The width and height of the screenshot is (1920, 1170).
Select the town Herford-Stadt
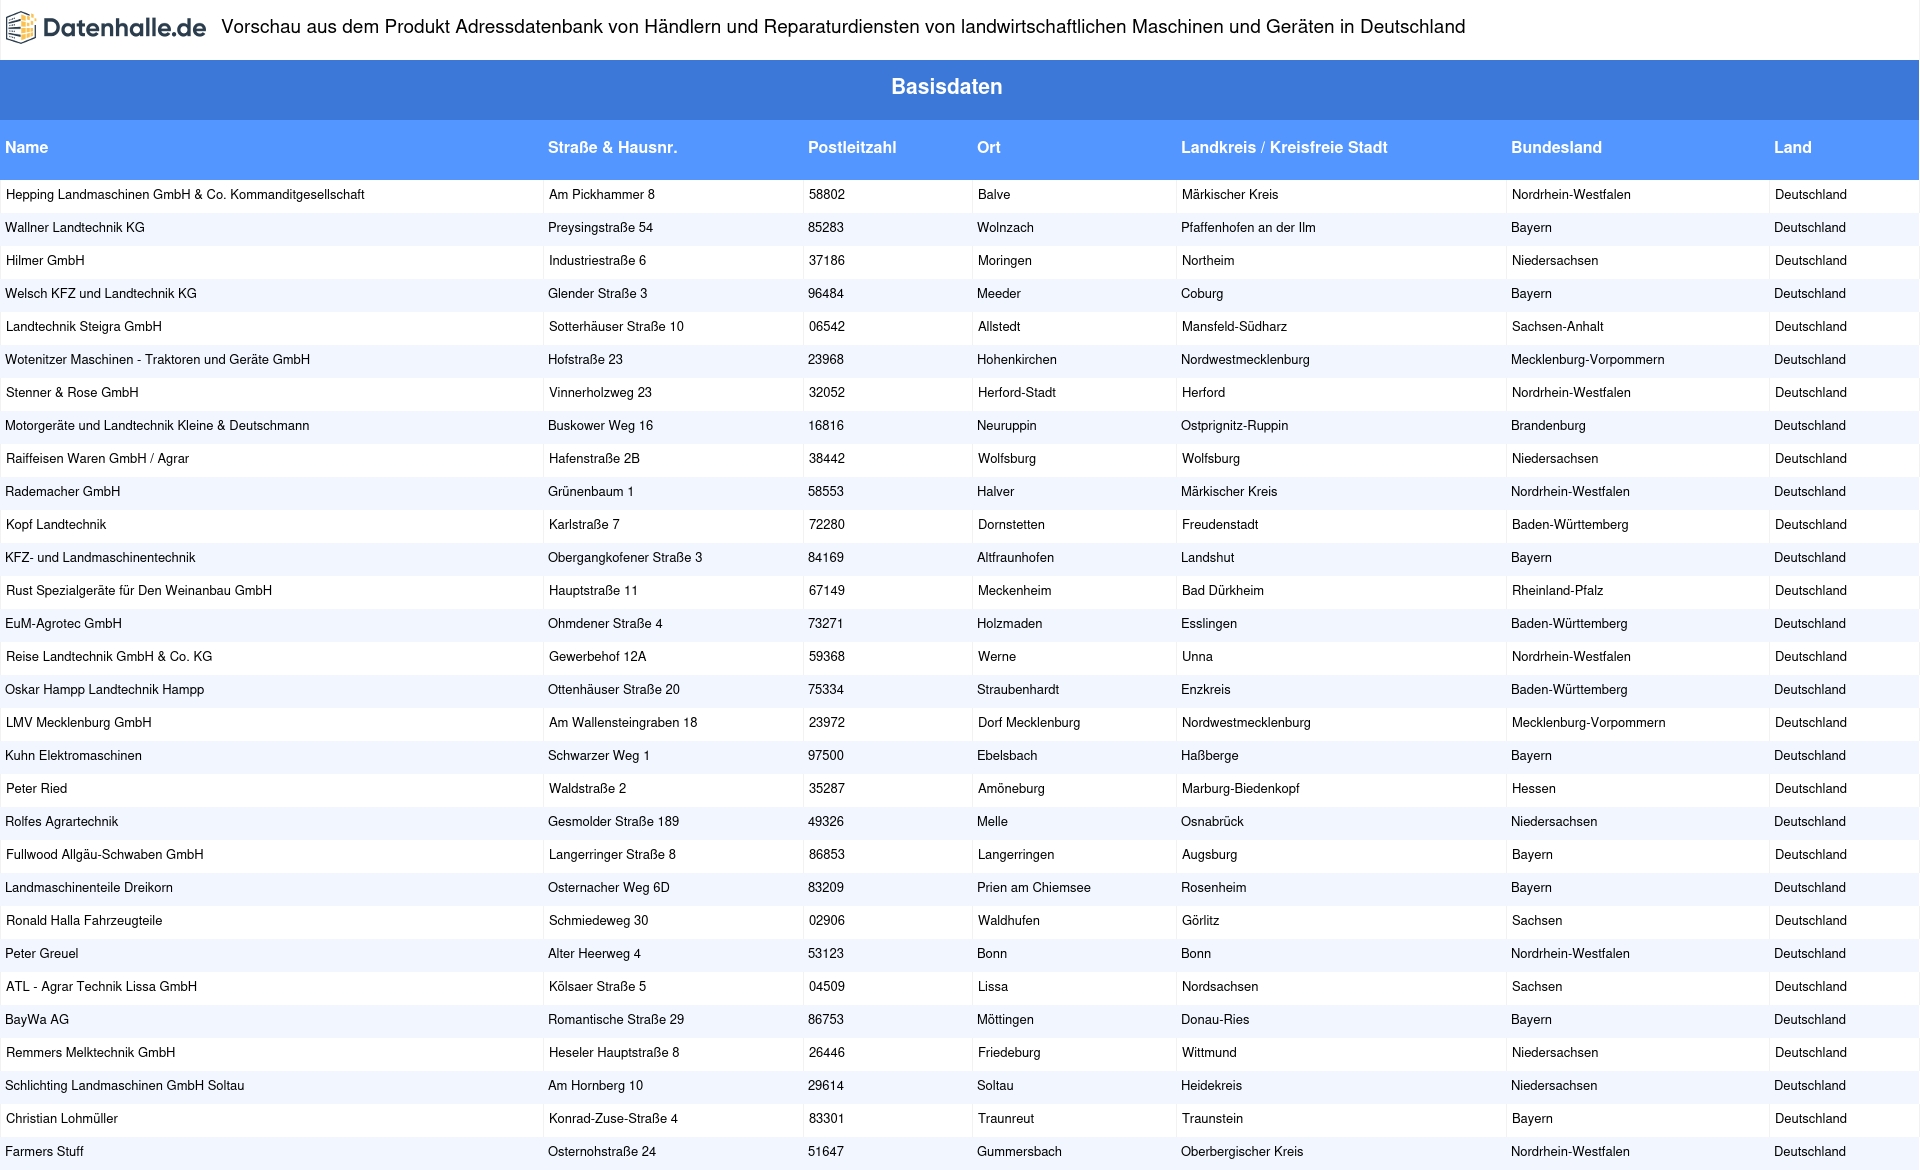[1017, 393]
